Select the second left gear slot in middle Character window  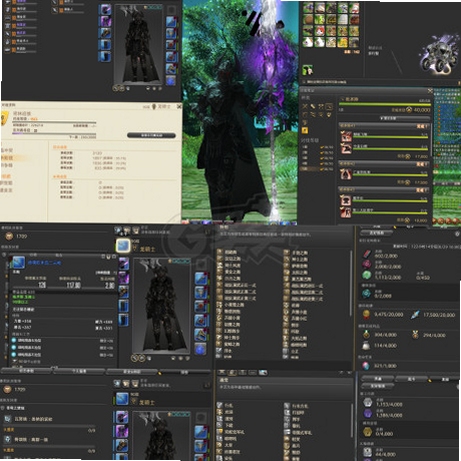pyautogui.click(x=124, y=277)
